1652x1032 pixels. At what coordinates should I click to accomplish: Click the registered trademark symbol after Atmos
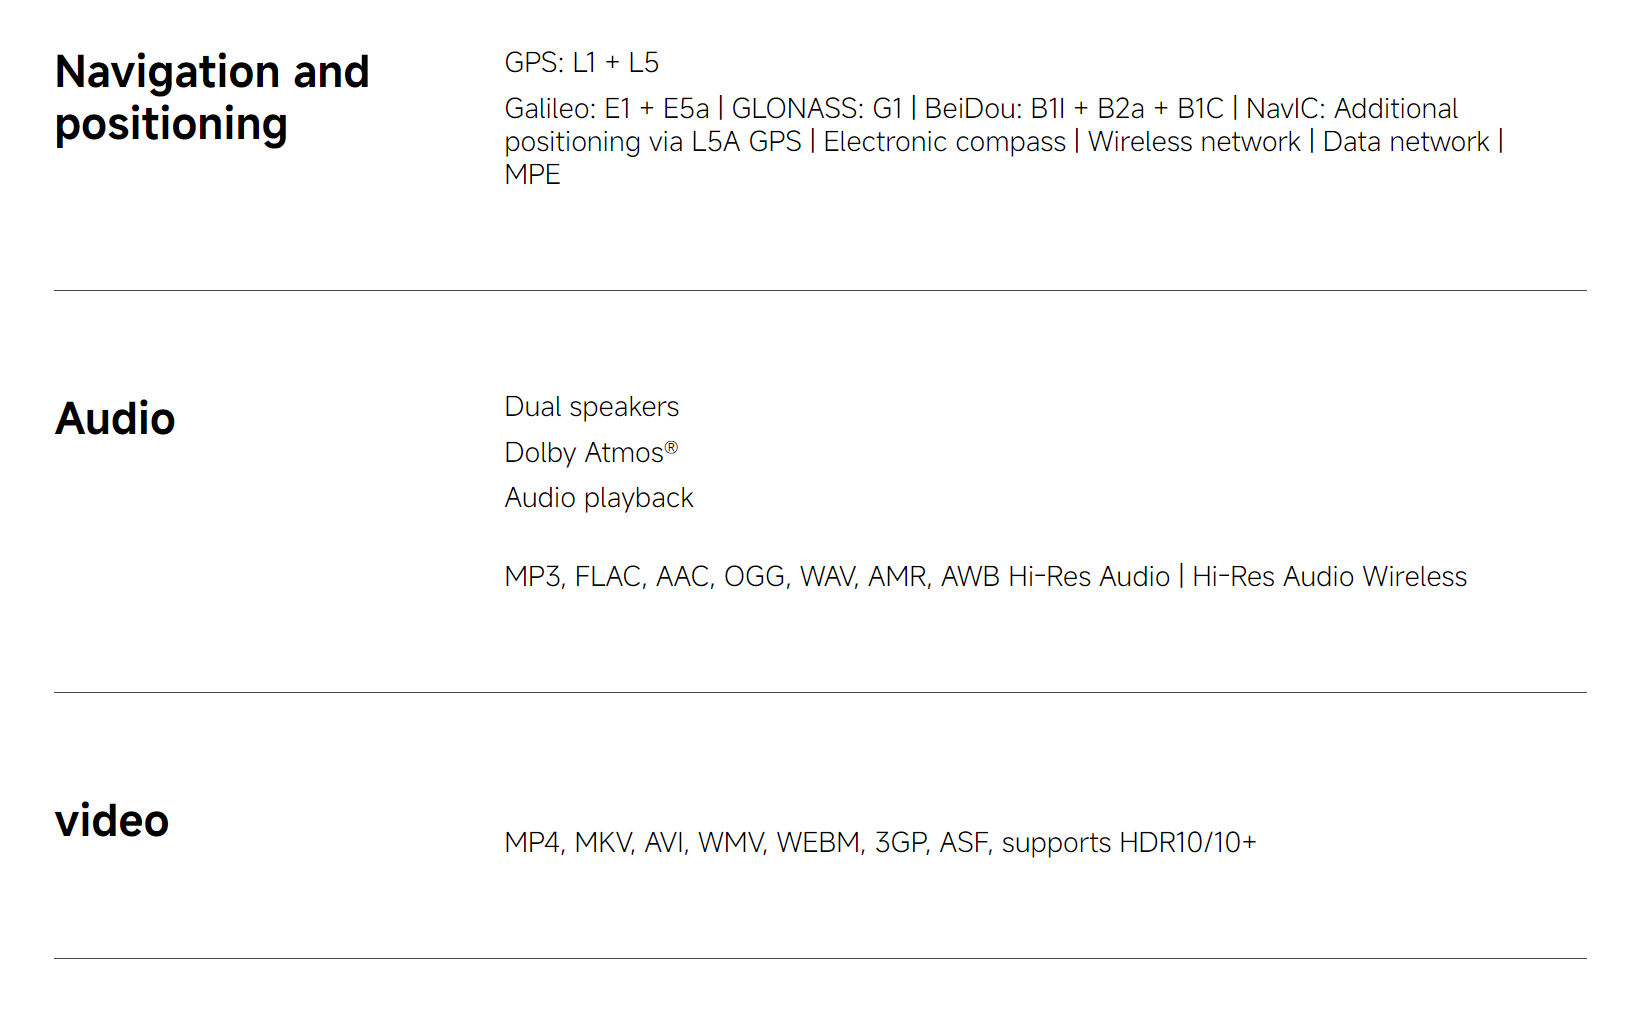pos(671,447)
